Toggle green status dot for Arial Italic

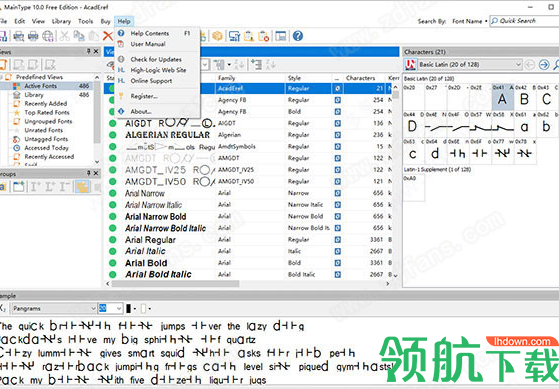tap(113, 251)
